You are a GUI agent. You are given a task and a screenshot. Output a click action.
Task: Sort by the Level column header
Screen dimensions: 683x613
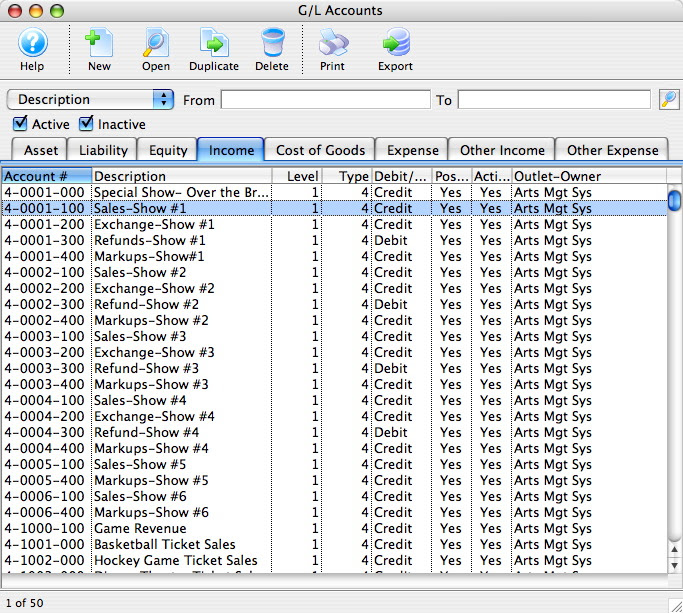pyautogui.click(x=297, y=176)
